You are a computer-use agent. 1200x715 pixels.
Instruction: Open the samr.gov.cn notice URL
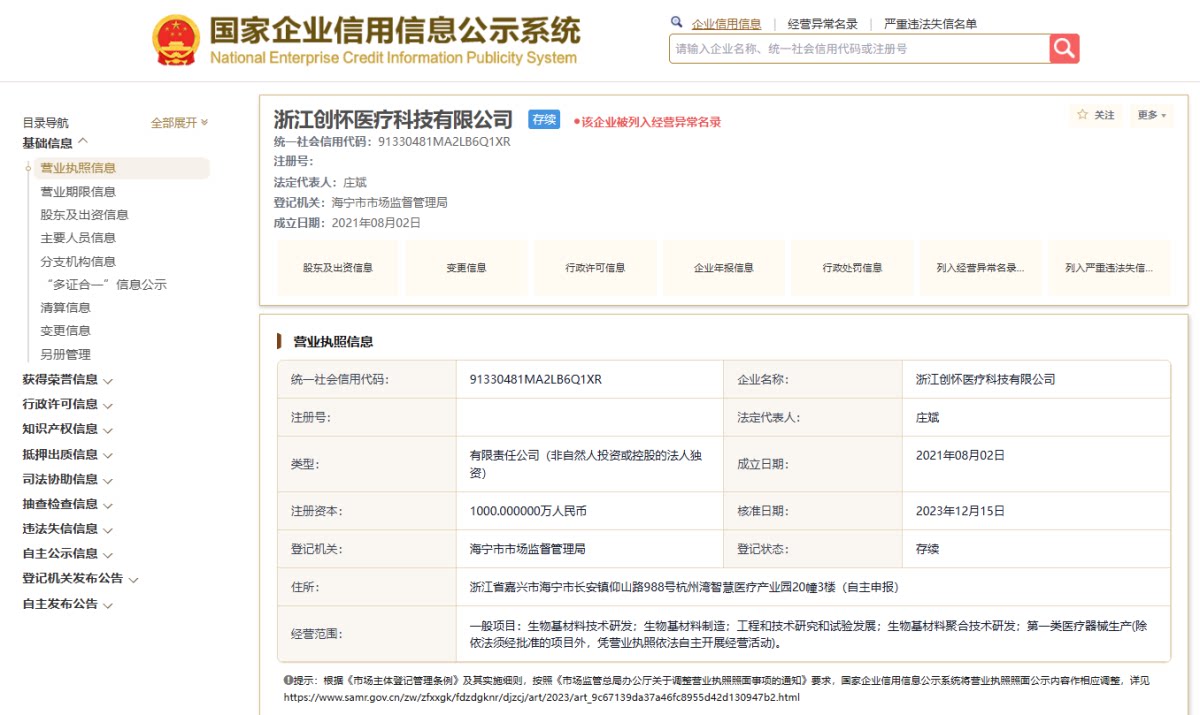(x=542, y=697)
